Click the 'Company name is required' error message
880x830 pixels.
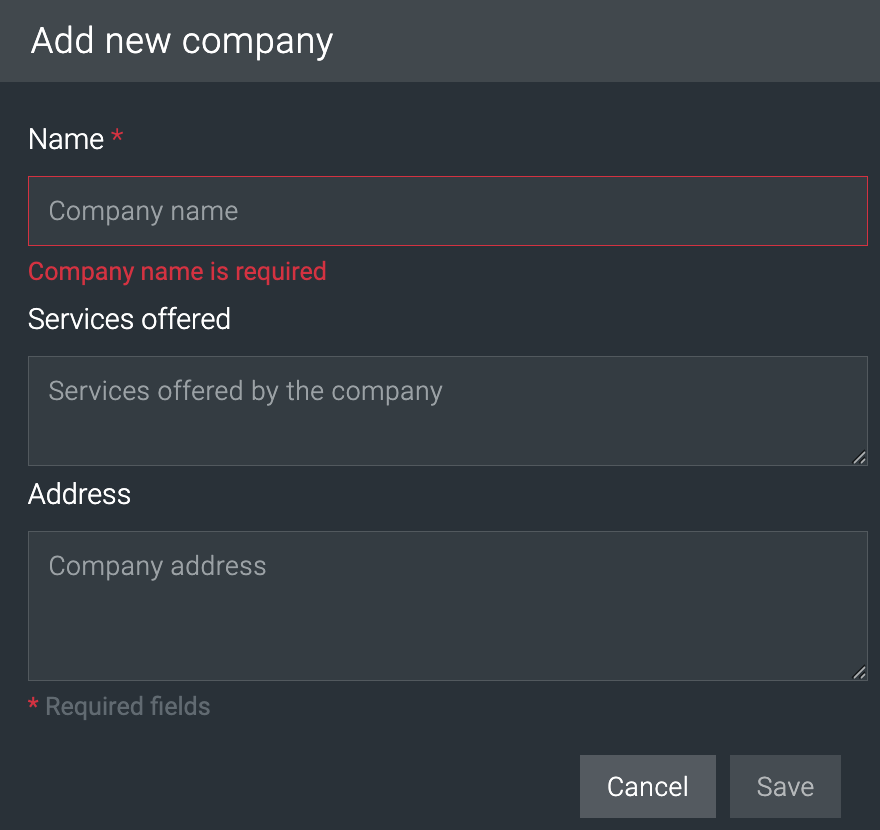click(177, 271)
